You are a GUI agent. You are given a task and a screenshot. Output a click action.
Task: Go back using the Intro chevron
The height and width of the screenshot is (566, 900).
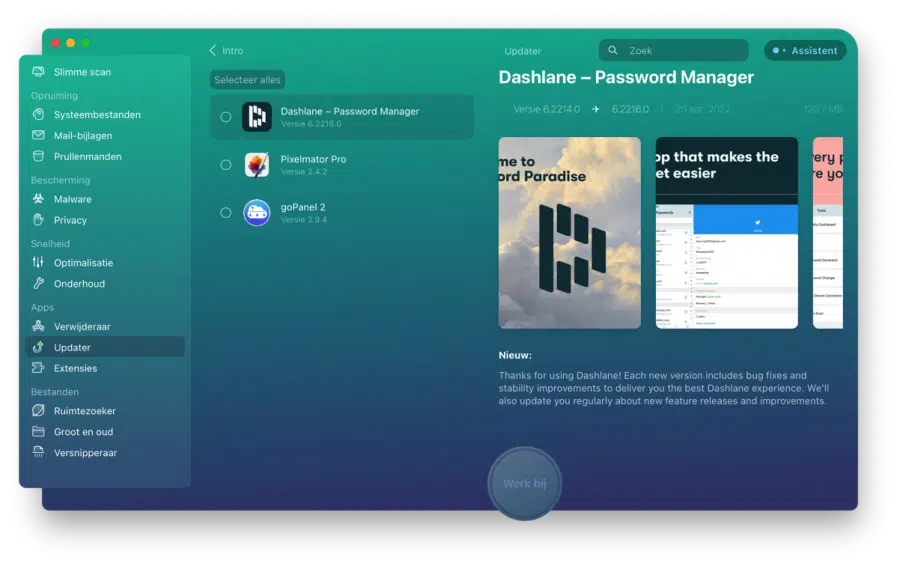(213, 51)
